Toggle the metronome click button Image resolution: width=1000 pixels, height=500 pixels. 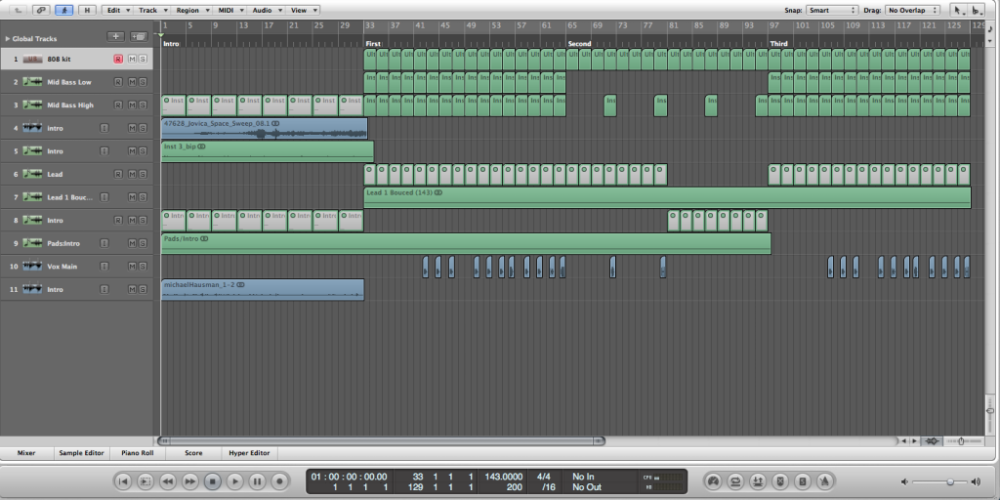(825, 481)
